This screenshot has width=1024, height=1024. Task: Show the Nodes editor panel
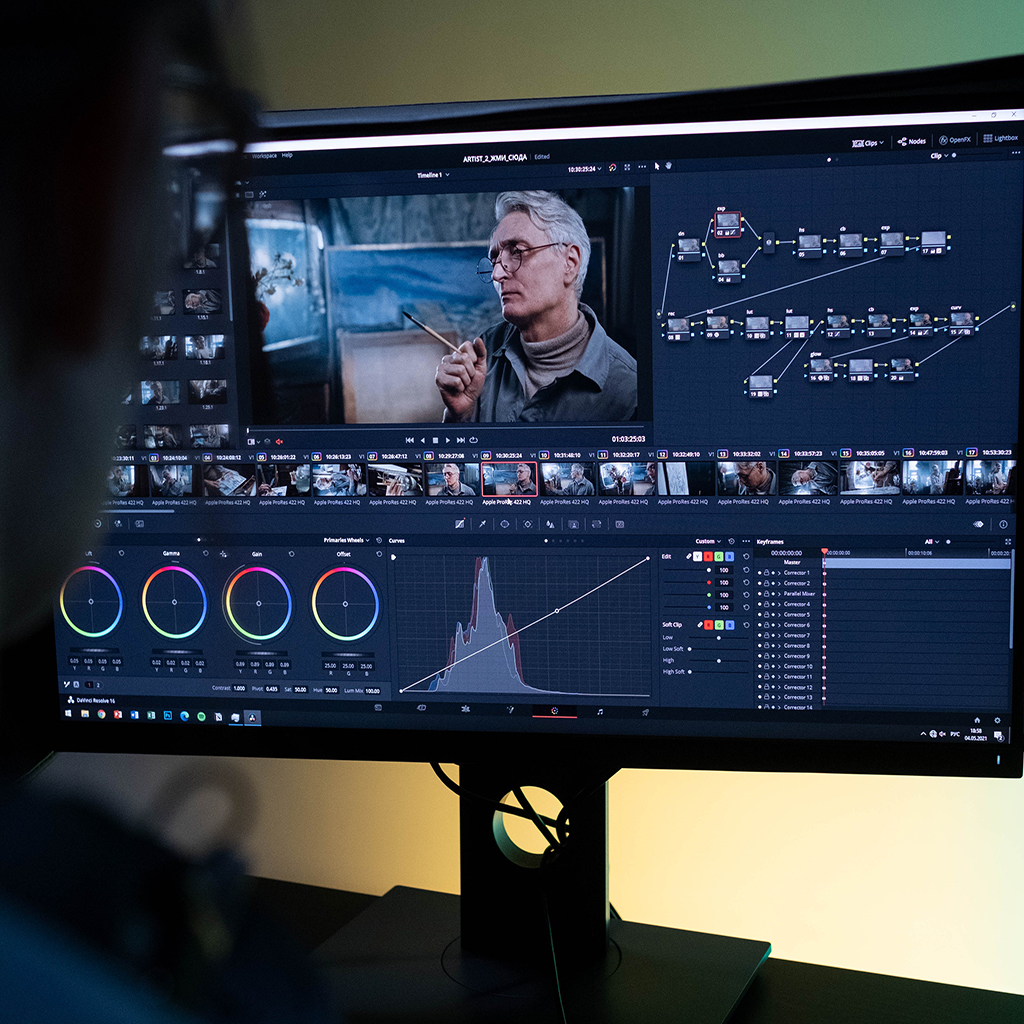click(912, 141)
